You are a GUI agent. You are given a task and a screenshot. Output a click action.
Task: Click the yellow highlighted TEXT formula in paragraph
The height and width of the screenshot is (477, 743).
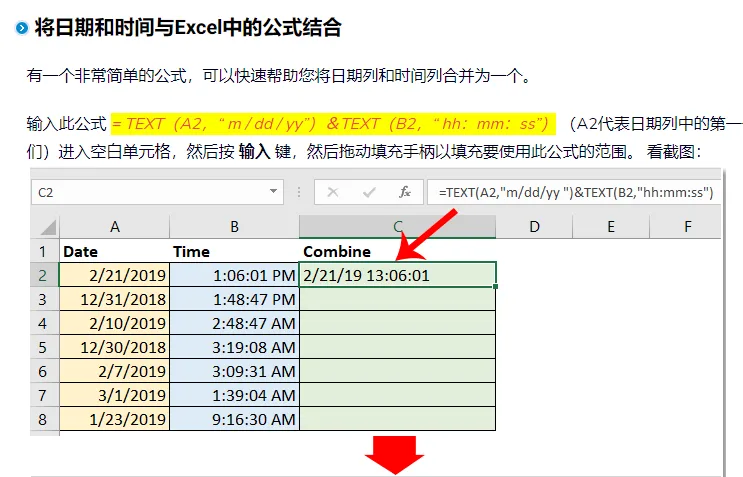[x=333, y=124]
